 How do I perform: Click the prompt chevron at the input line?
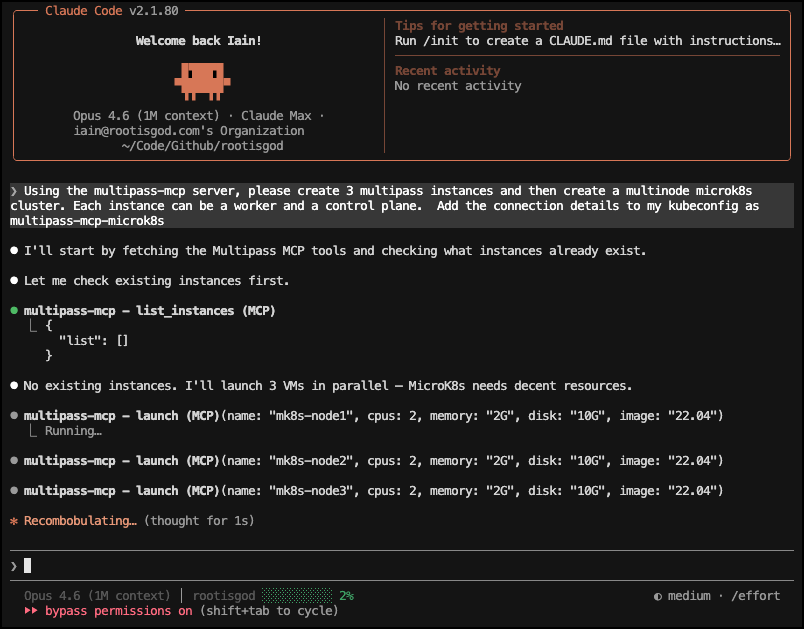pos(14,566)
